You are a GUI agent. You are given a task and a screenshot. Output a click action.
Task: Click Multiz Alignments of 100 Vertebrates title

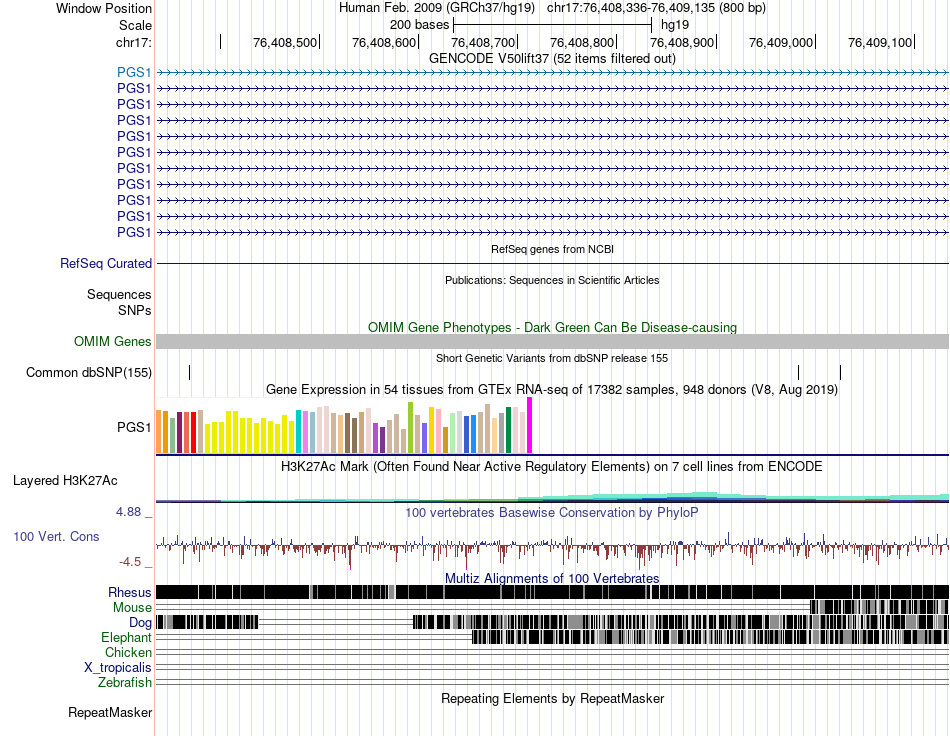pos(552,579)
